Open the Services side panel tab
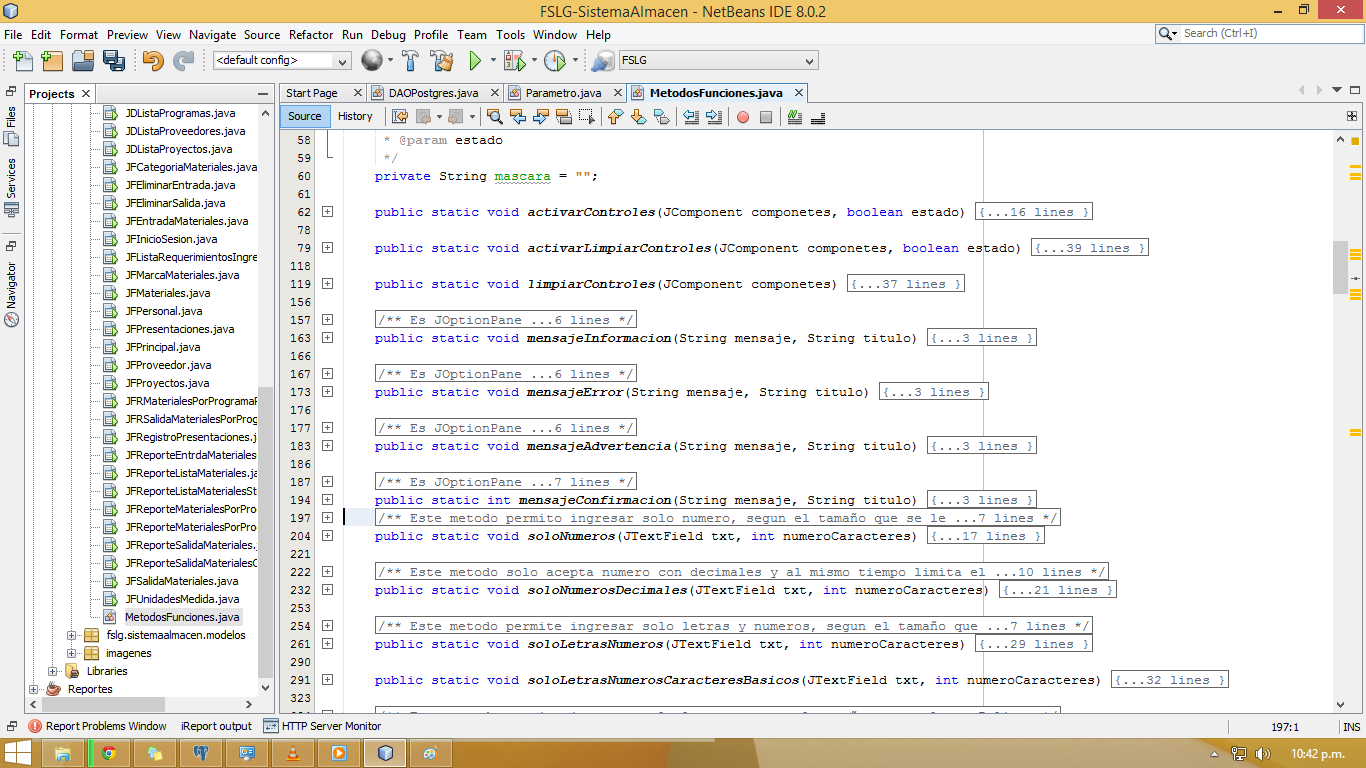 pyautogui.click(x=11, y=186)
